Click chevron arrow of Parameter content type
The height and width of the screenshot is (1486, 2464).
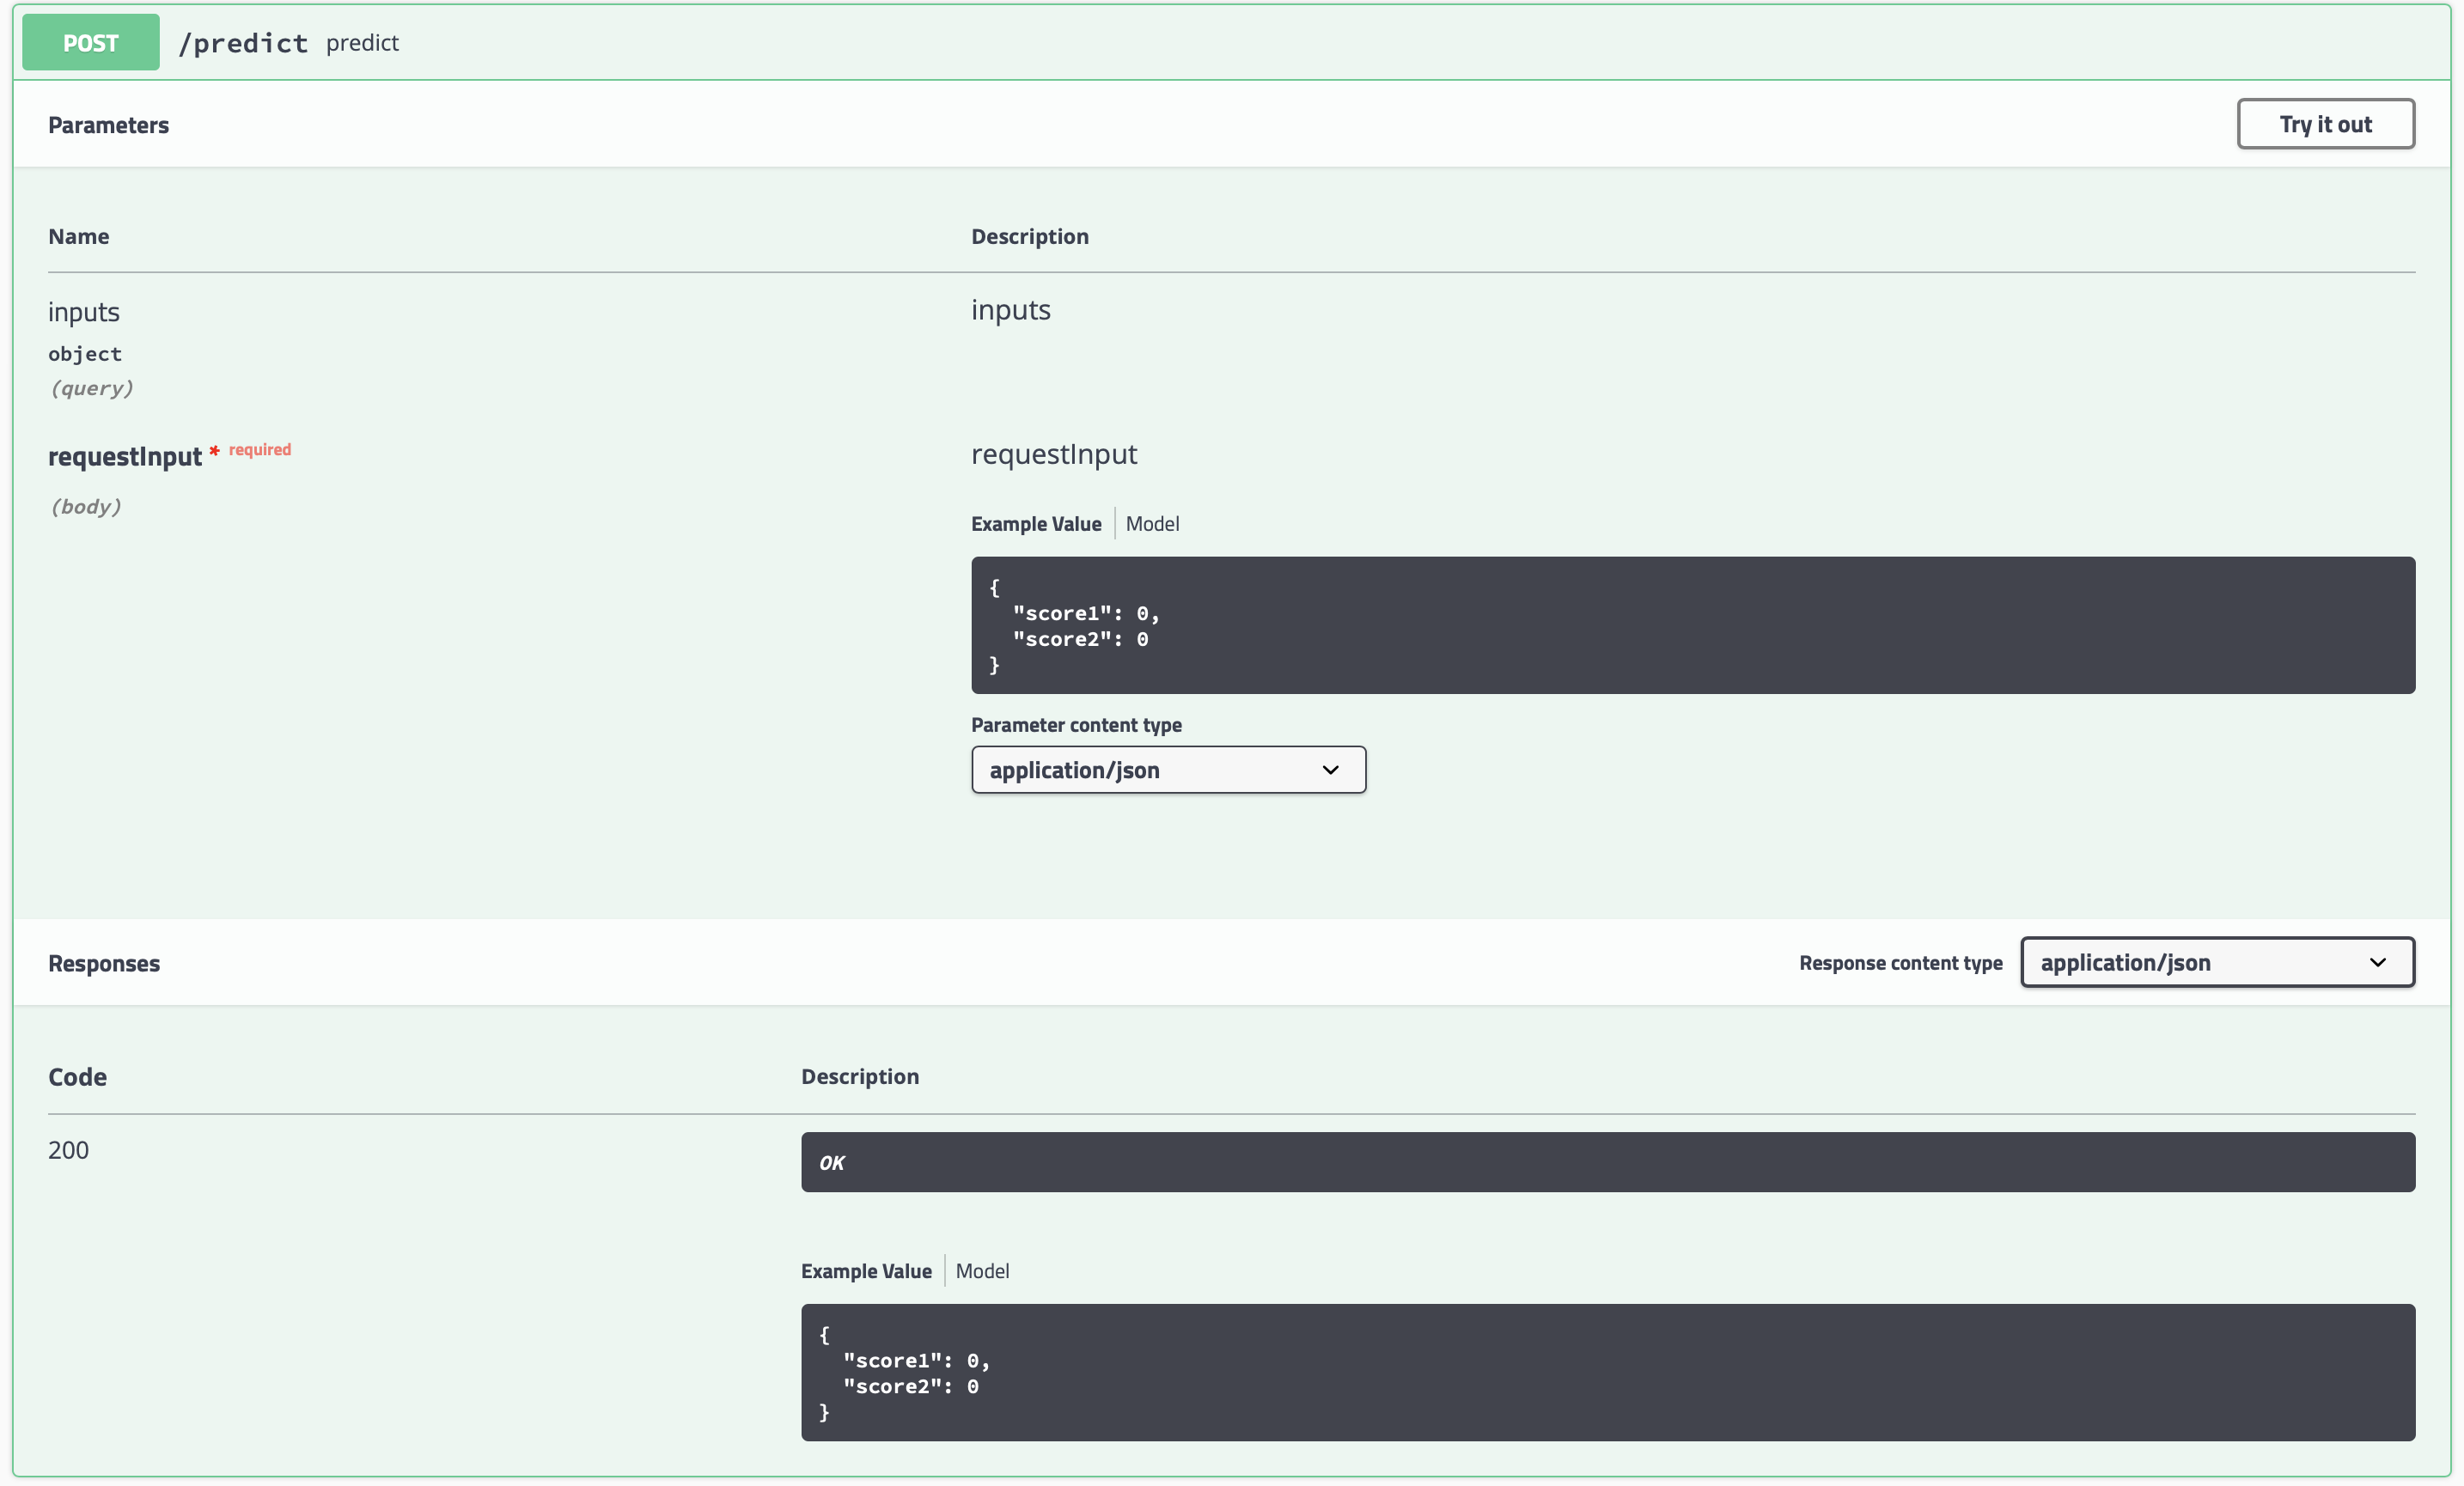pos(1330,770)
